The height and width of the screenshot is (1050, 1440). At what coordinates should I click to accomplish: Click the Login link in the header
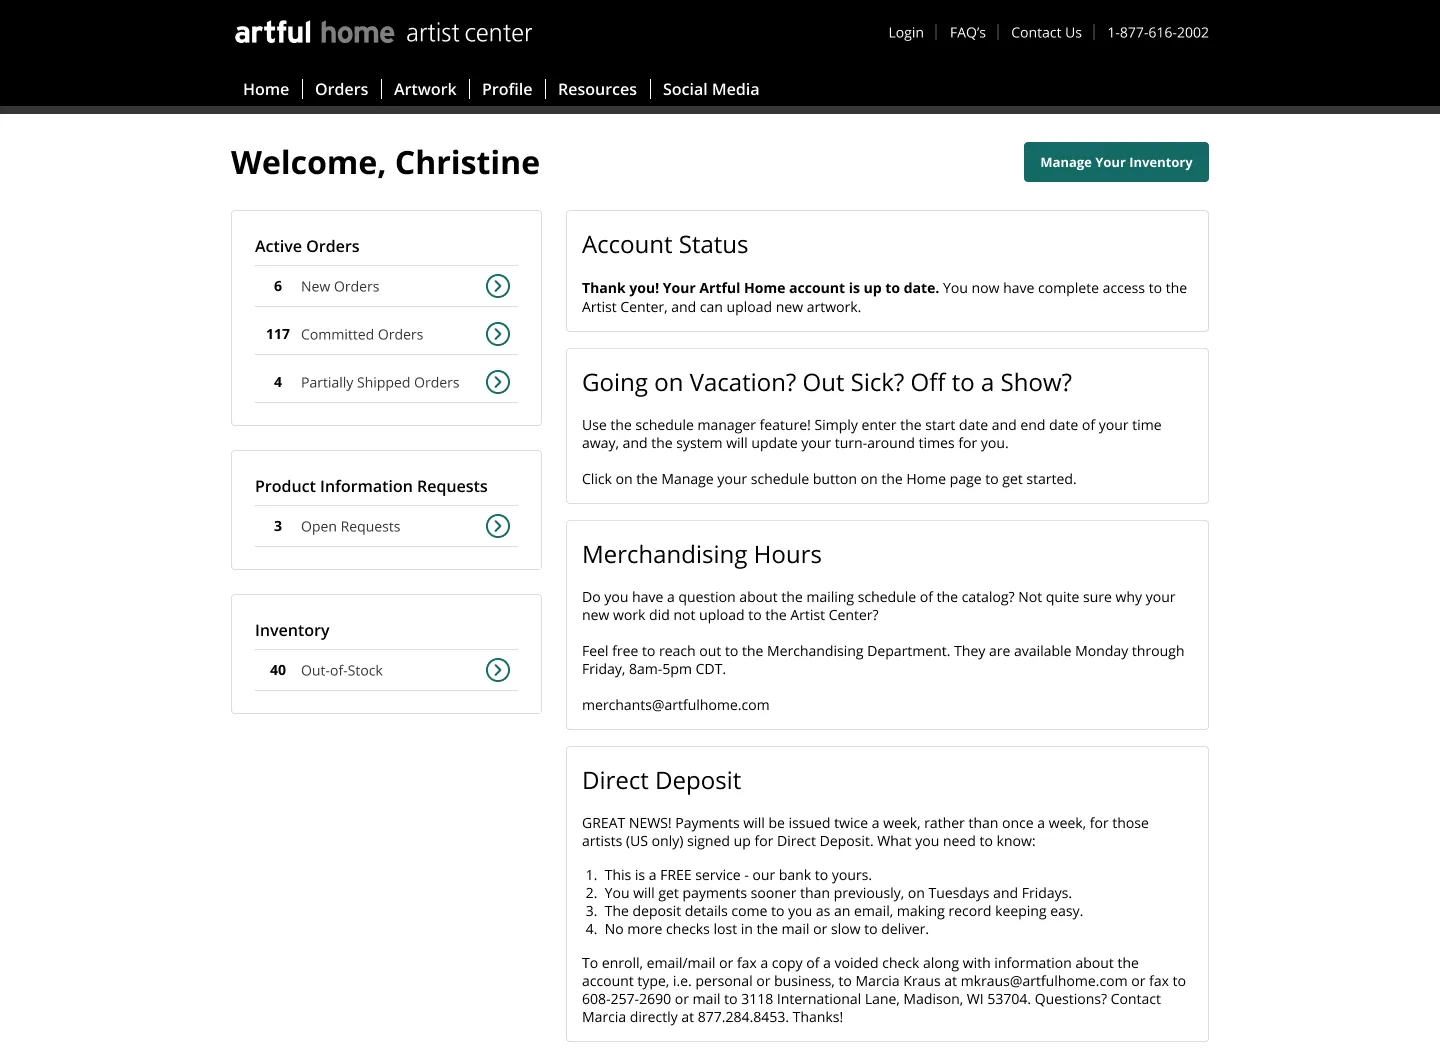click(x=906, y=33)
